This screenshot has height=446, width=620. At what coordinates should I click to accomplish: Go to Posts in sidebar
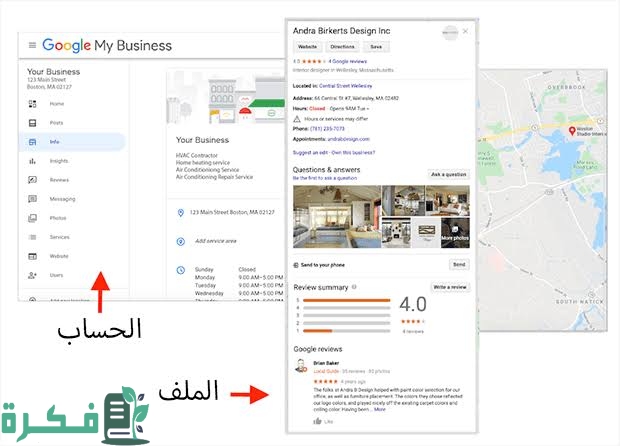point(56,123)
